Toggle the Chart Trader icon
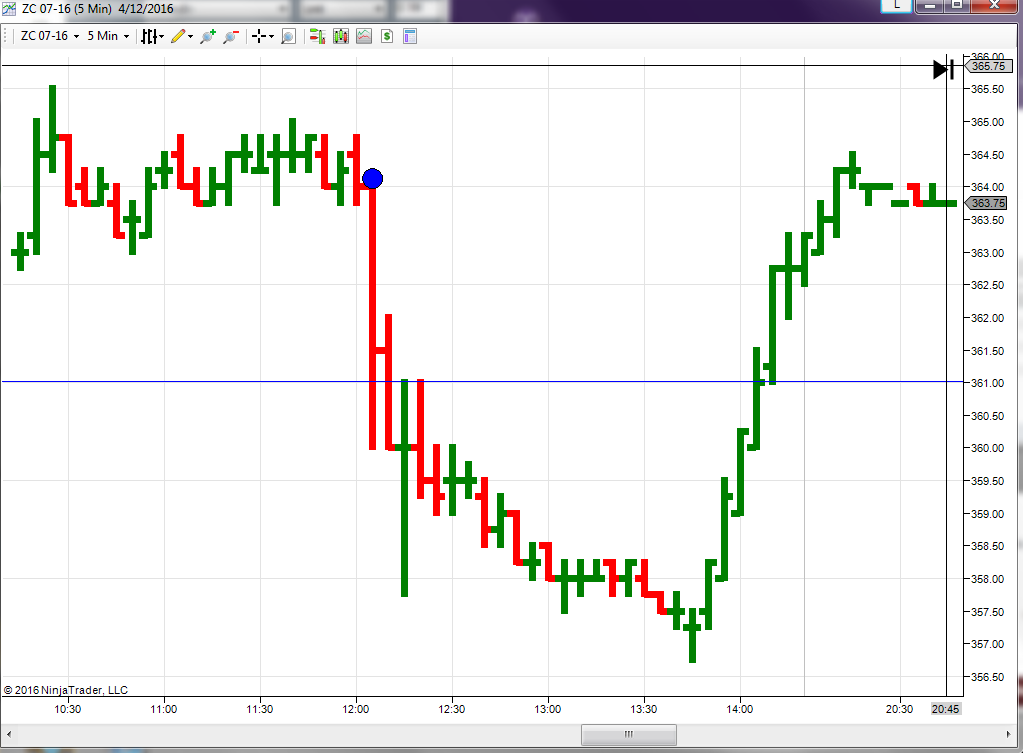1023x753 pixels. 317,37
